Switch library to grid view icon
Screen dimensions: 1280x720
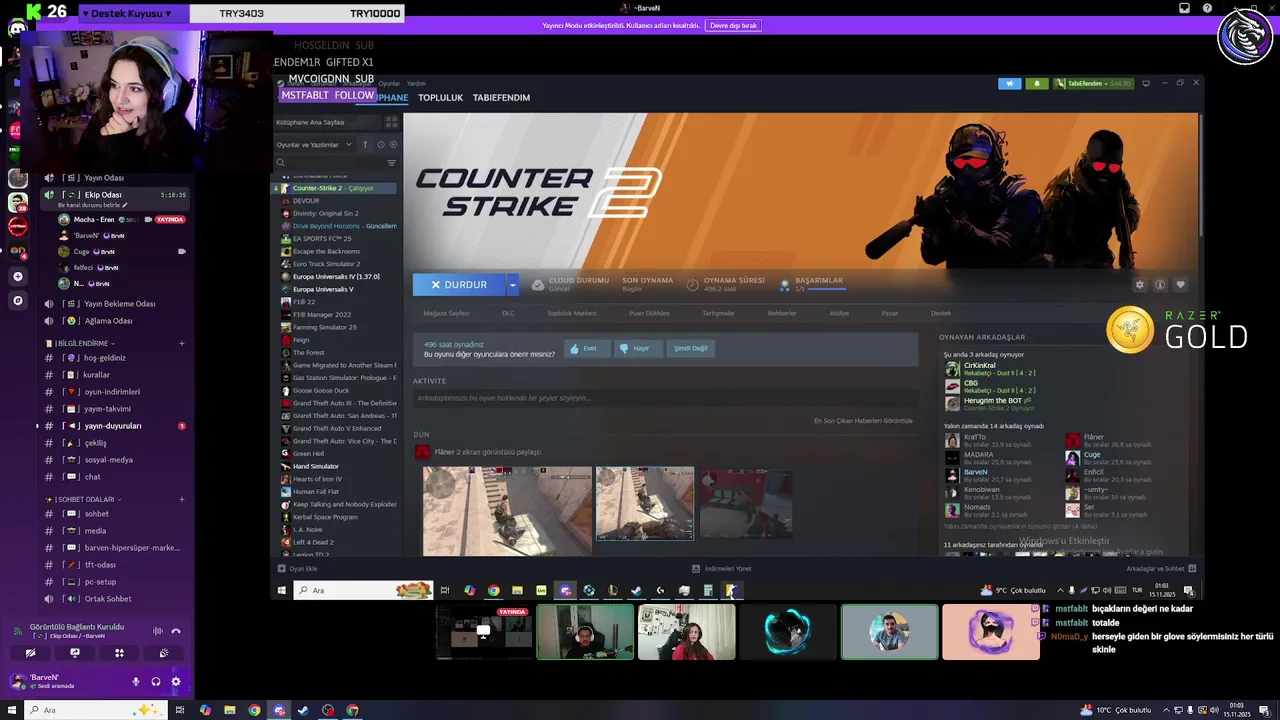[391, 122]
